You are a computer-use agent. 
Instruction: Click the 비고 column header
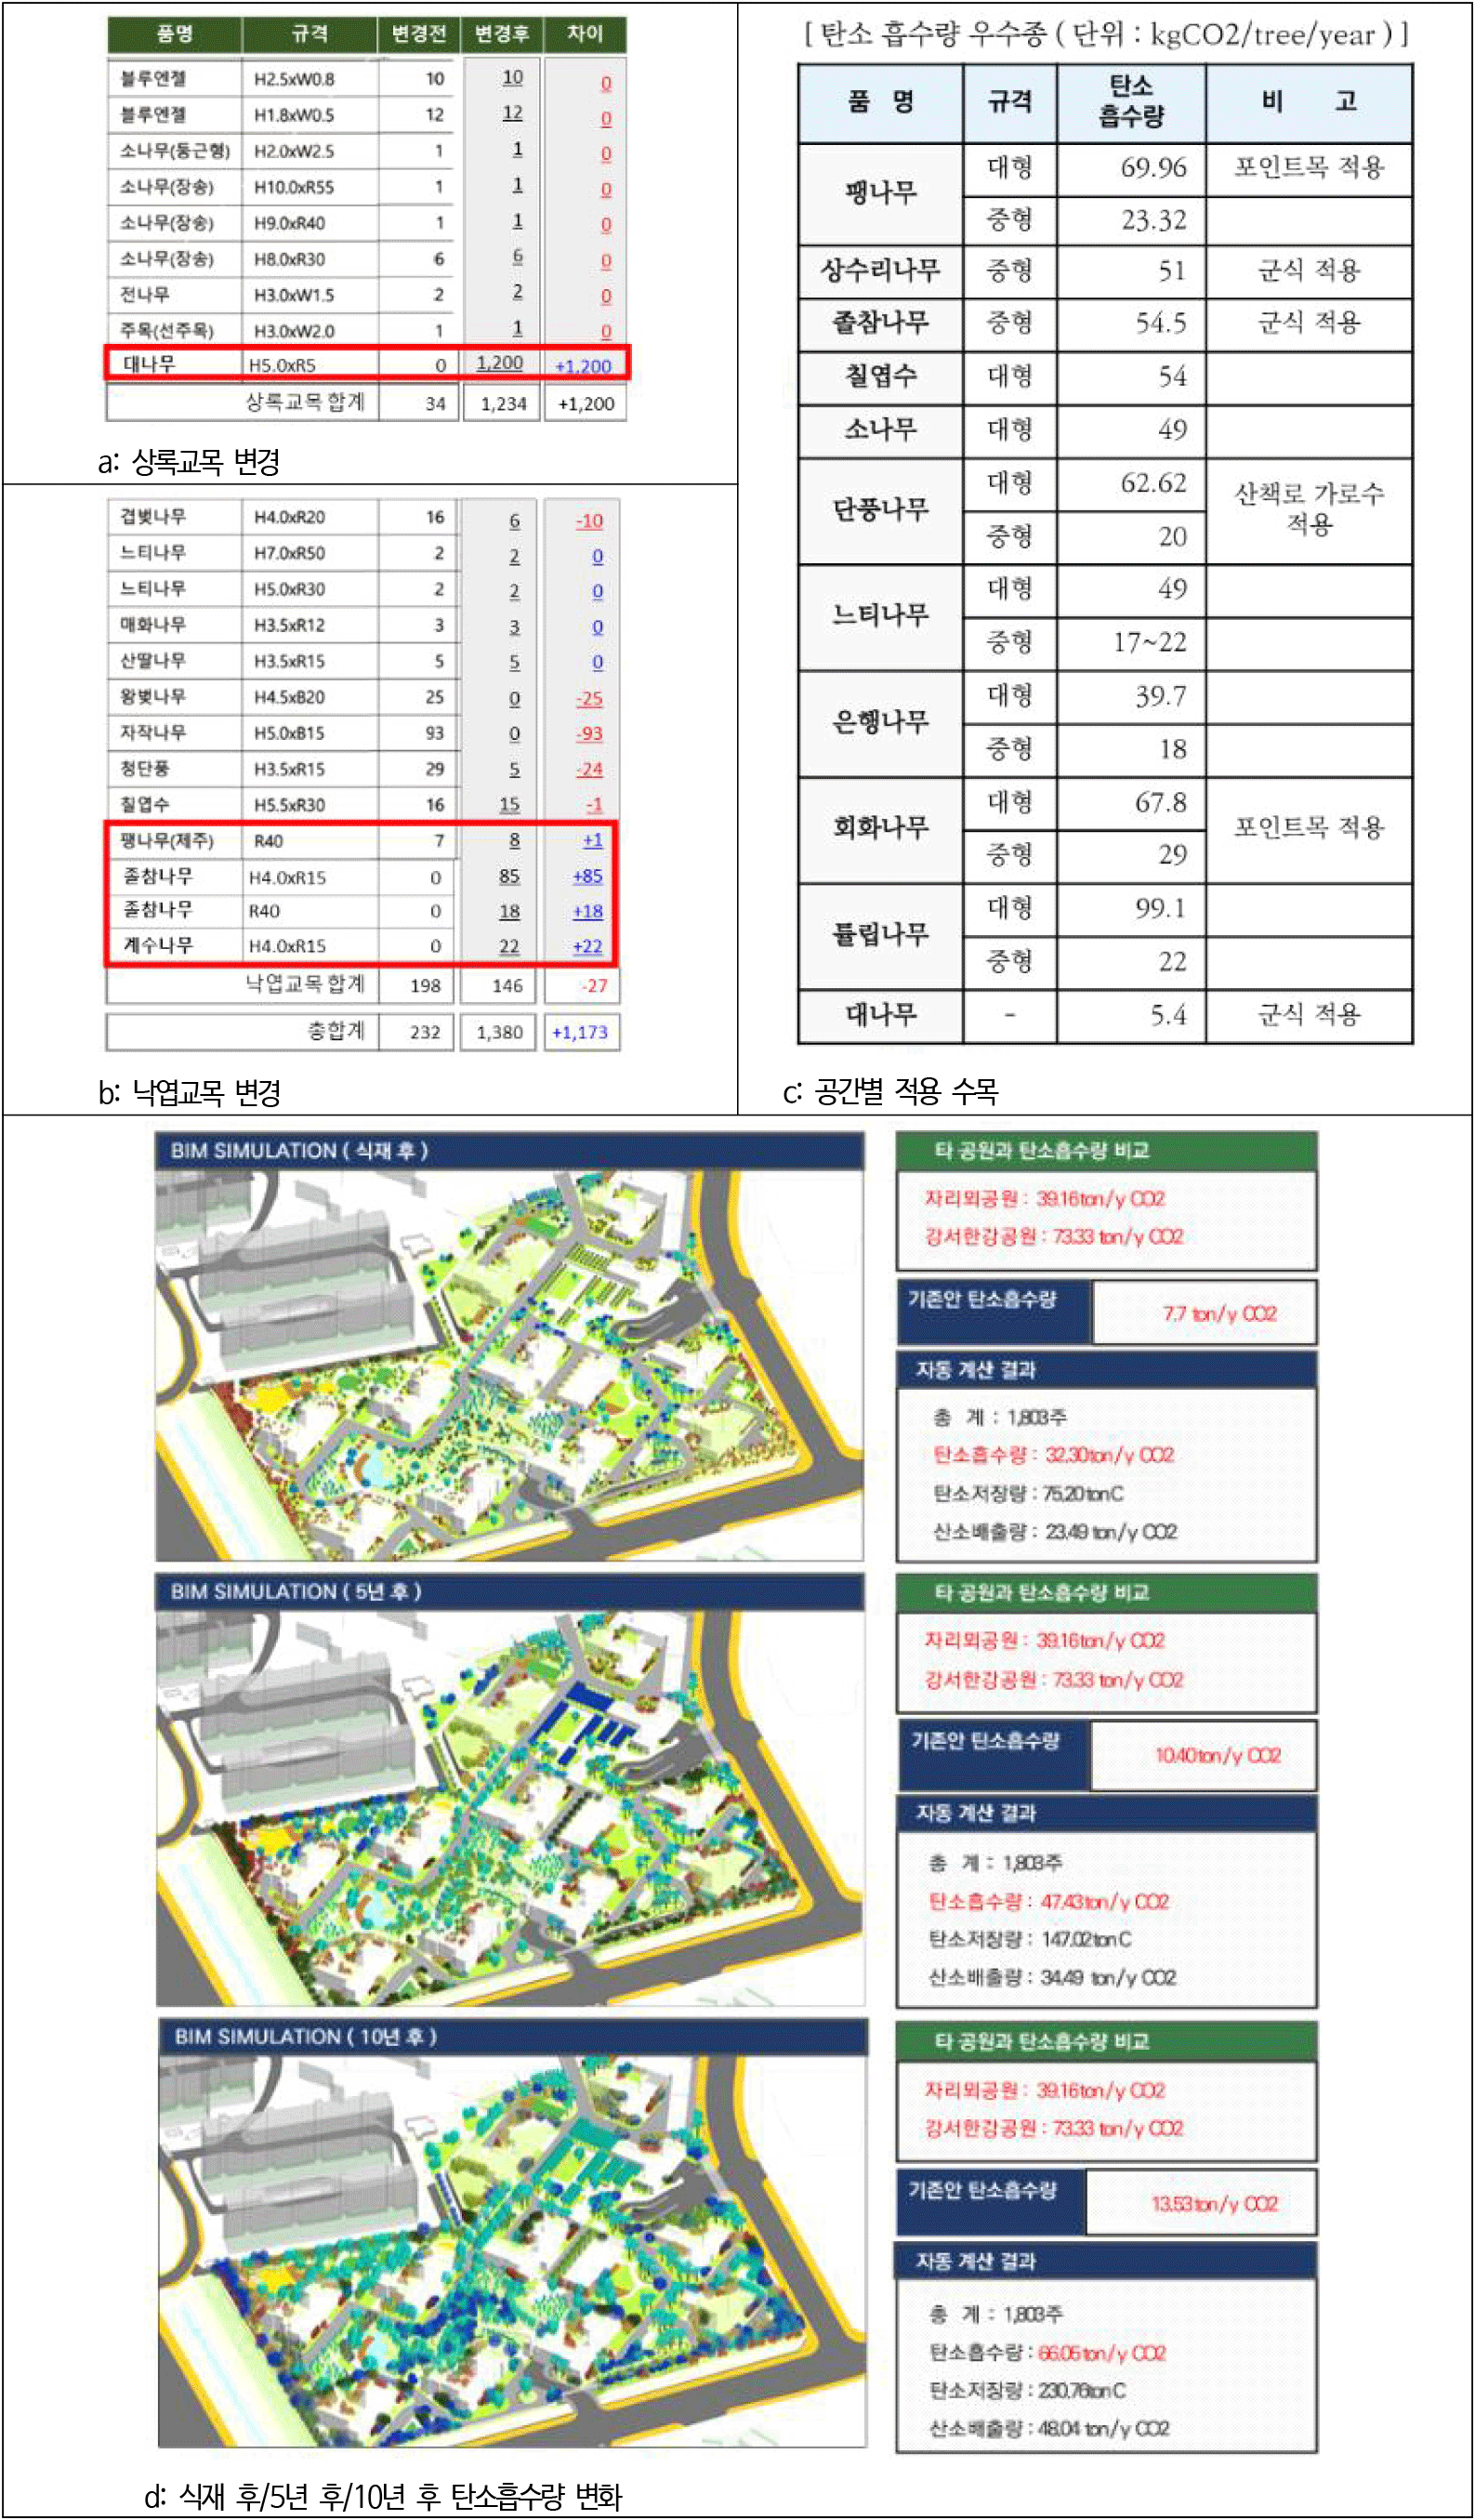coord(1308,101)
